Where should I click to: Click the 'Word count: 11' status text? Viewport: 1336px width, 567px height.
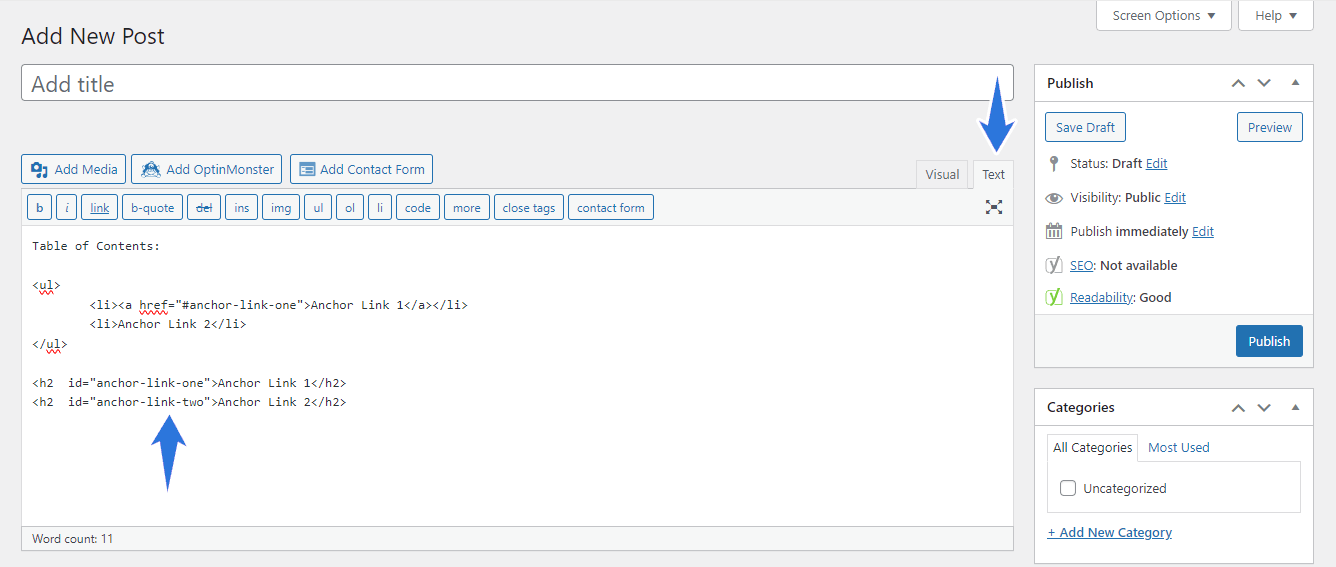(73, 539)
